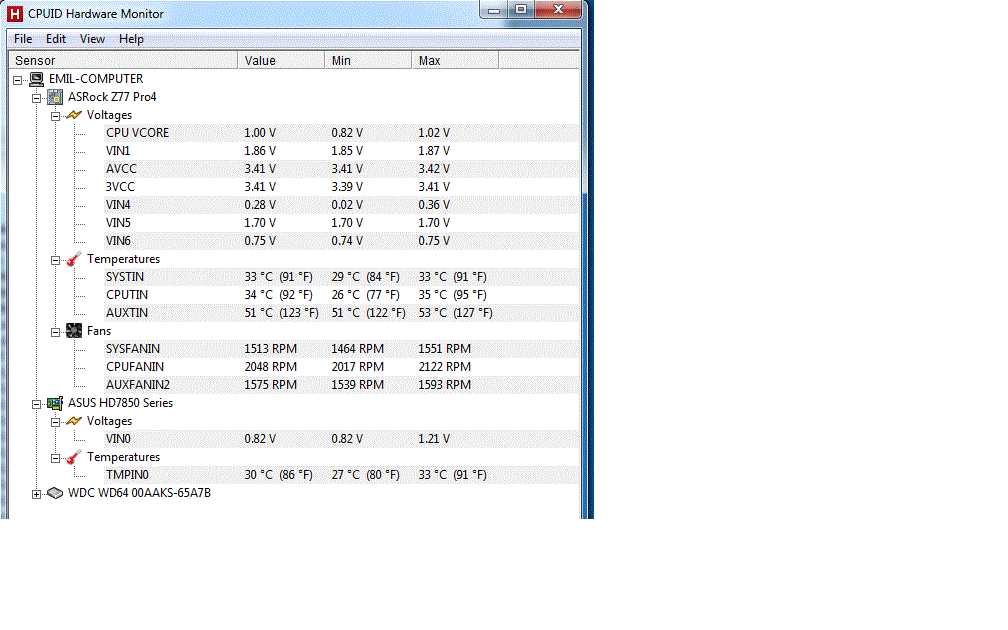The image size is (1008, 630).
Task: Select the VIN6 voltage row
Action: click(x=341, y=241)
